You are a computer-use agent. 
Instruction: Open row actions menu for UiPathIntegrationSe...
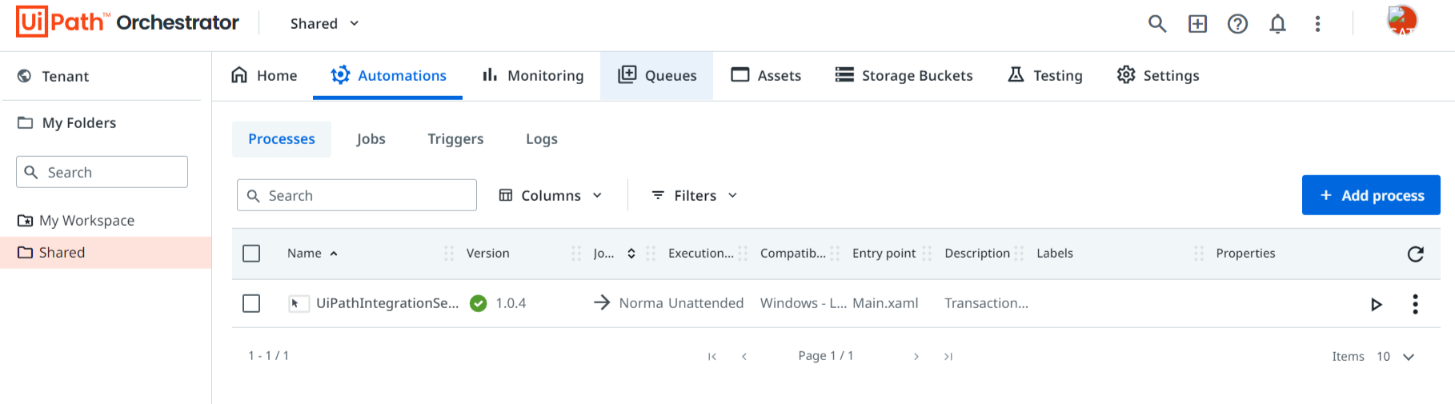(x=1415, y=304)
